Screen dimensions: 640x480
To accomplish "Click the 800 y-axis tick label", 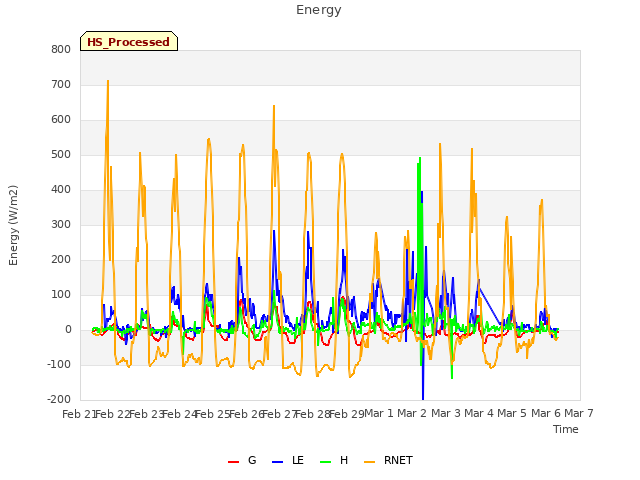I will click(x=61, y=49).
